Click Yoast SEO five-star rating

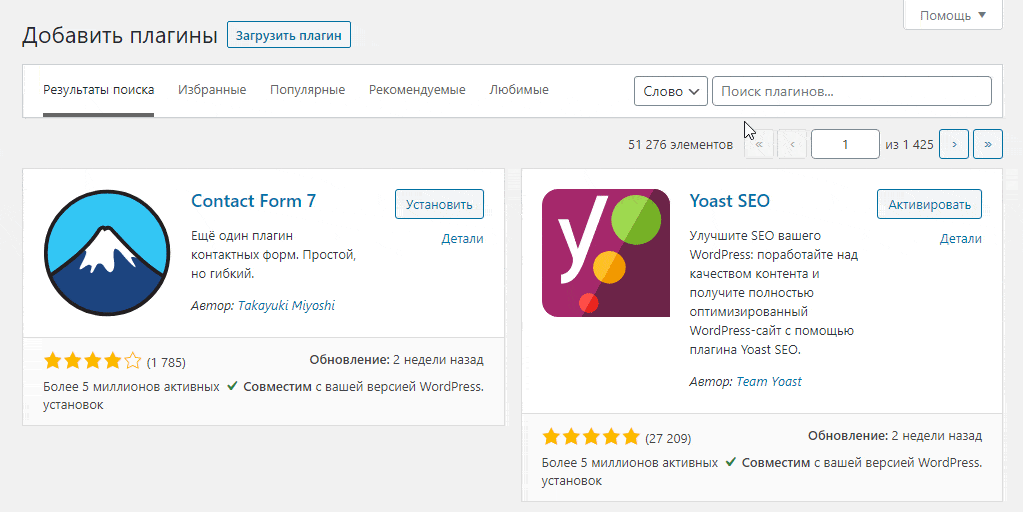[591, 436]
